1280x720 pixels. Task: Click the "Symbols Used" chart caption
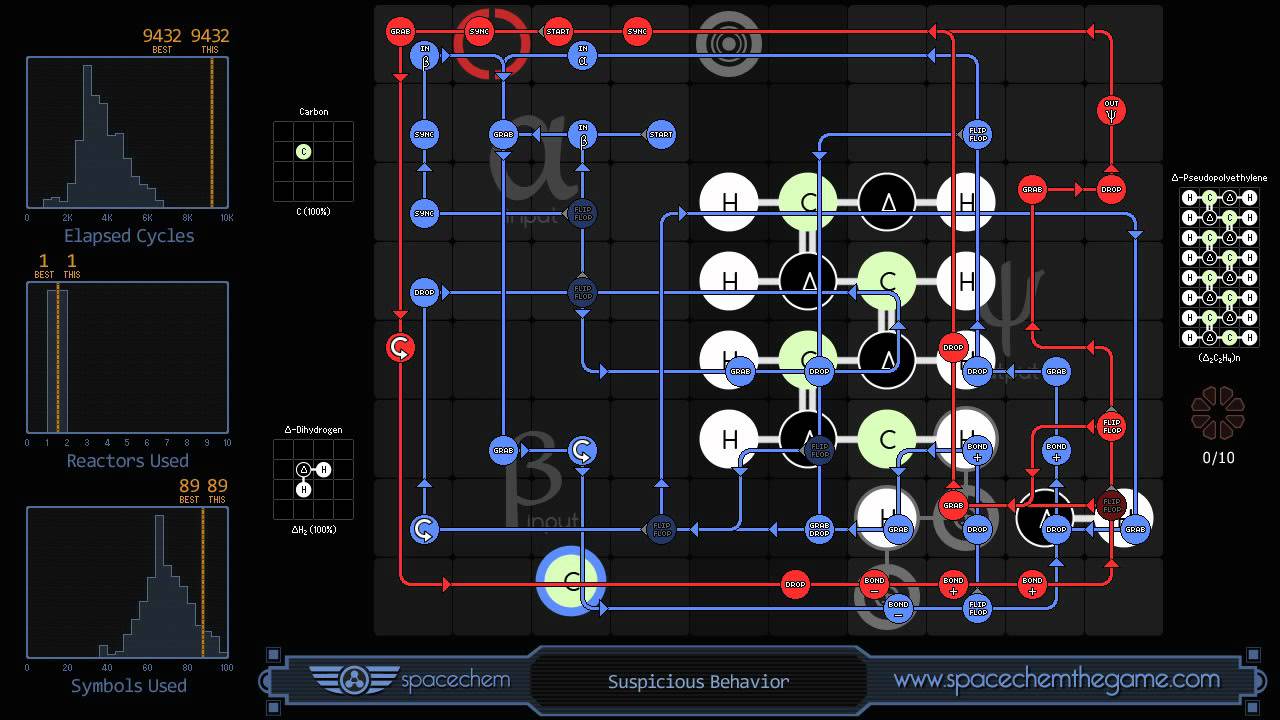128,686
